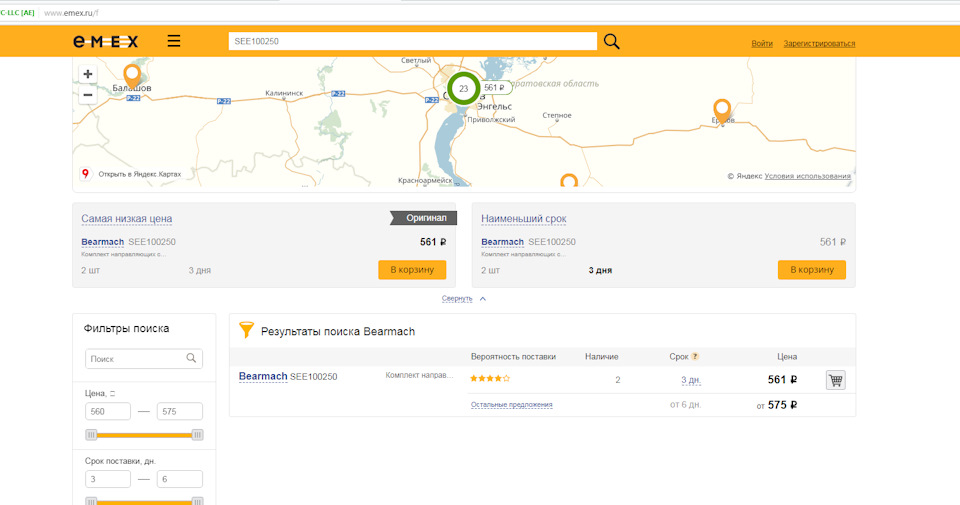Click the green cluster marker showing 23
The height and width of the screenshot is (505, 960).
(463, 88)
